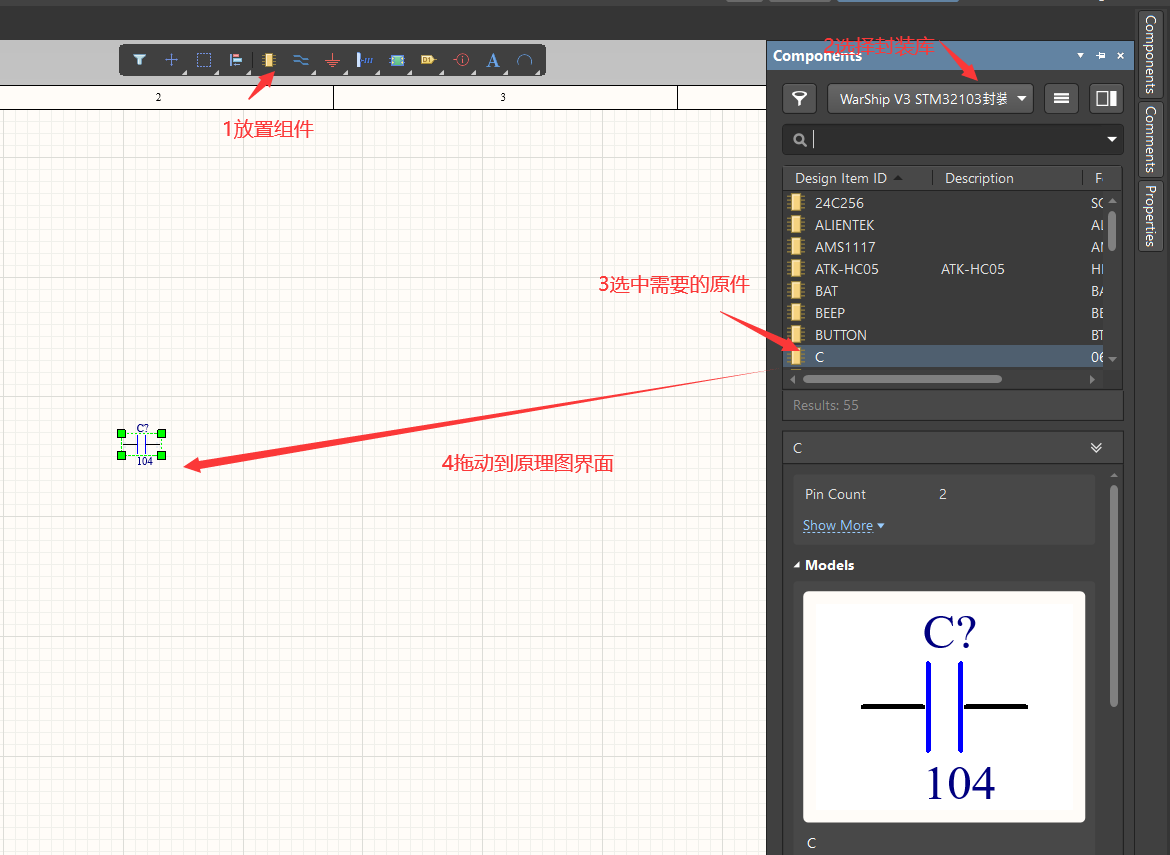Open the align objects tool
This screenshot has height=855, width=1170.
(x=236, y=60)
